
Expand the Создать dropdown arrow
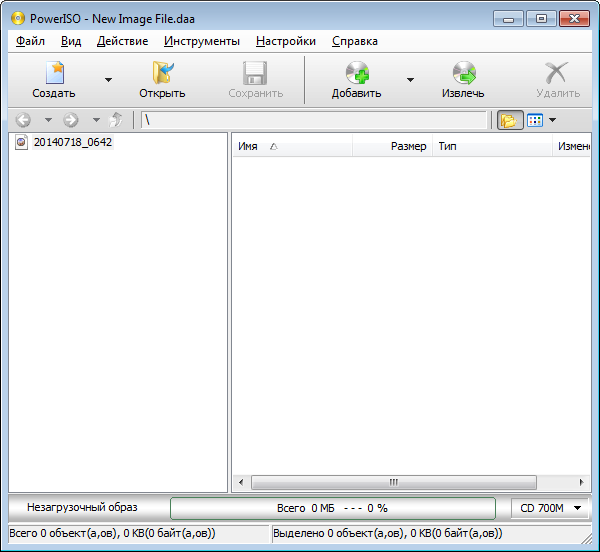pyautogui.click(x=108, y=80)
